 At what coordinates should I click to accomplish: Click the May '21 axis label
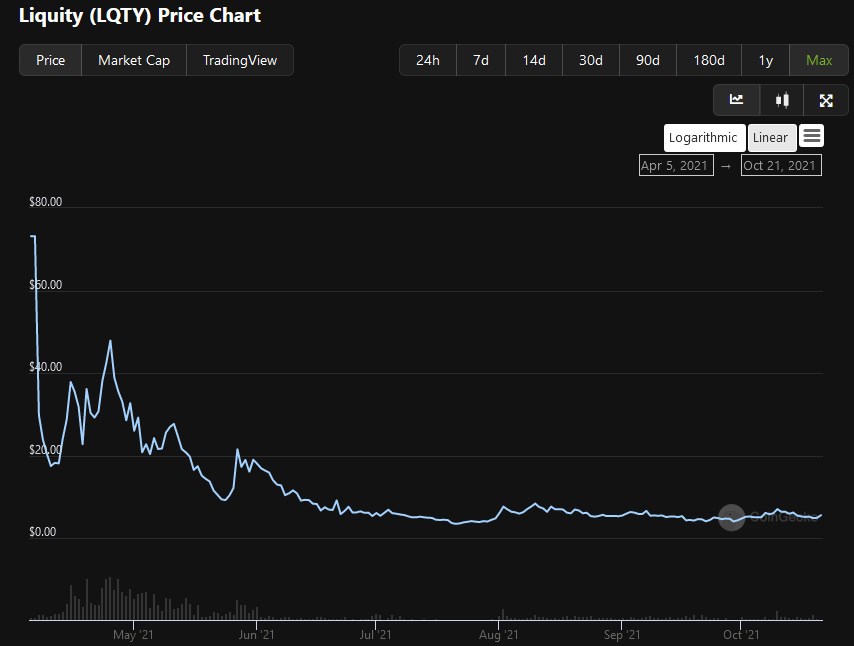pyautogui.click(x=133, y=635)
